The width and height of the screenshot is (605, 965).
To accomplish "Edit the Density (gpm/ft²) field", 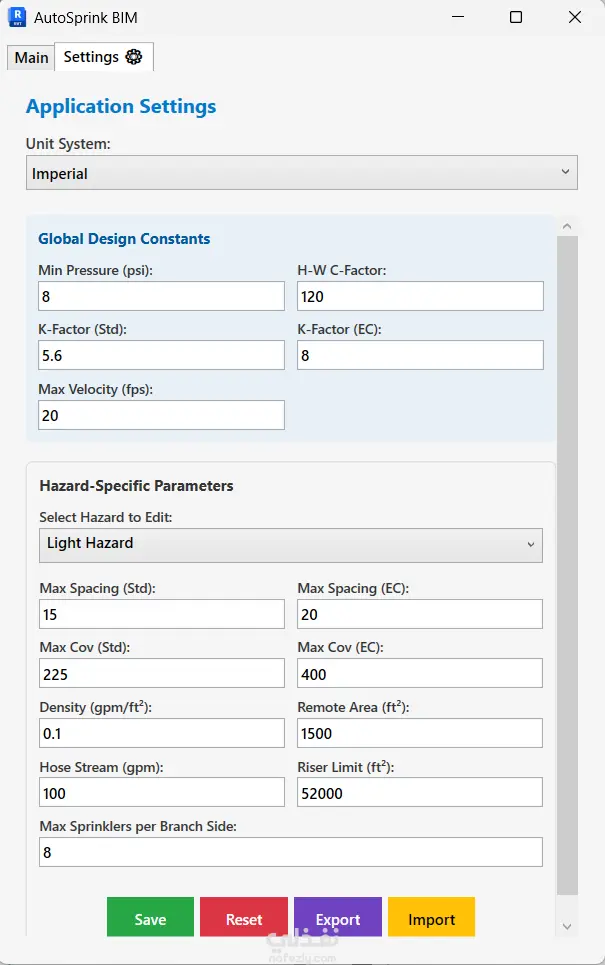I will (162, 733).
